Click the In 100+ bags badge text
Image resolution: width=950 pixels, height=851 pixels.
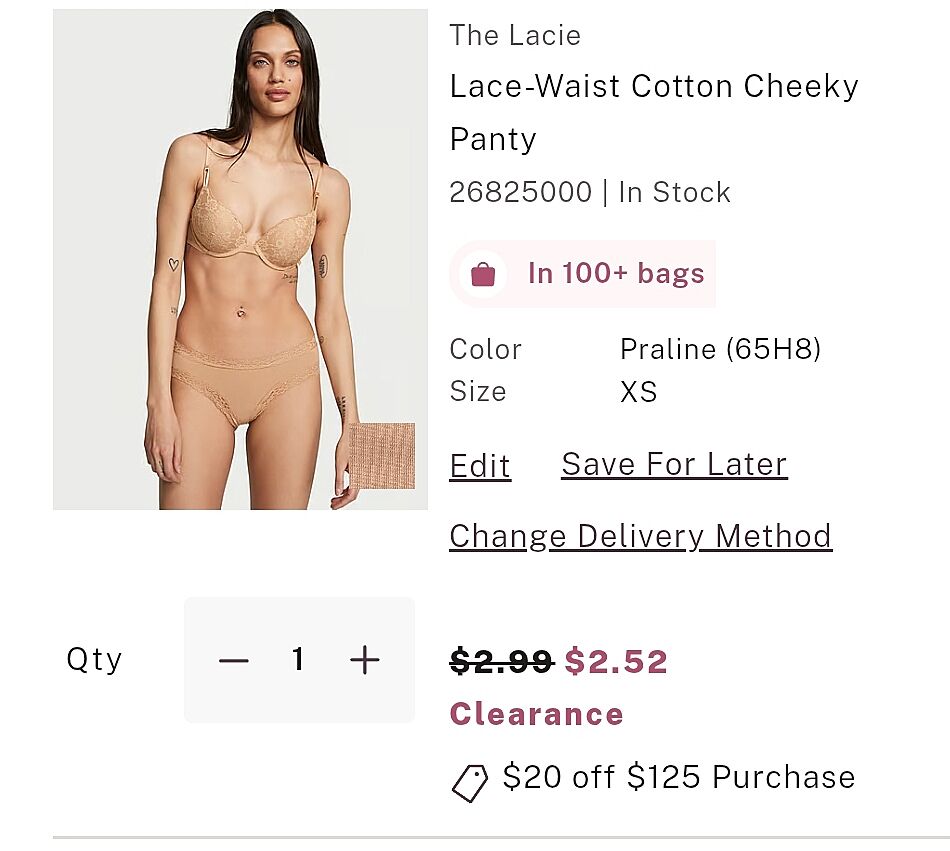[616, 274]
